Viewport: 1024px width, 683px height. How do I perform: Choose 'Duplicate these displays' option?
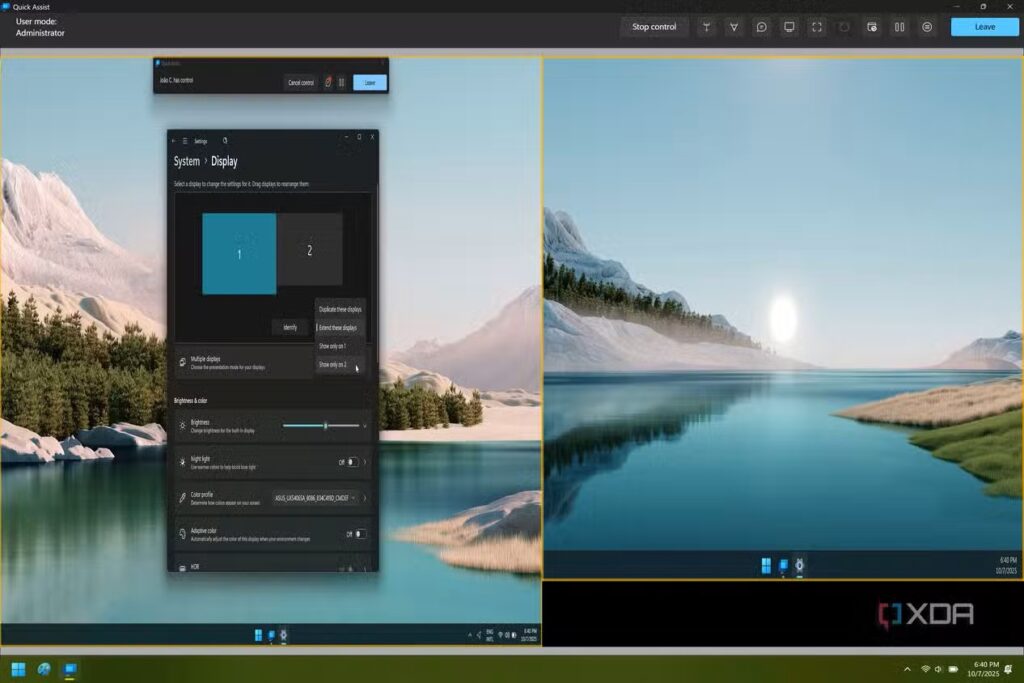(340, 309)
